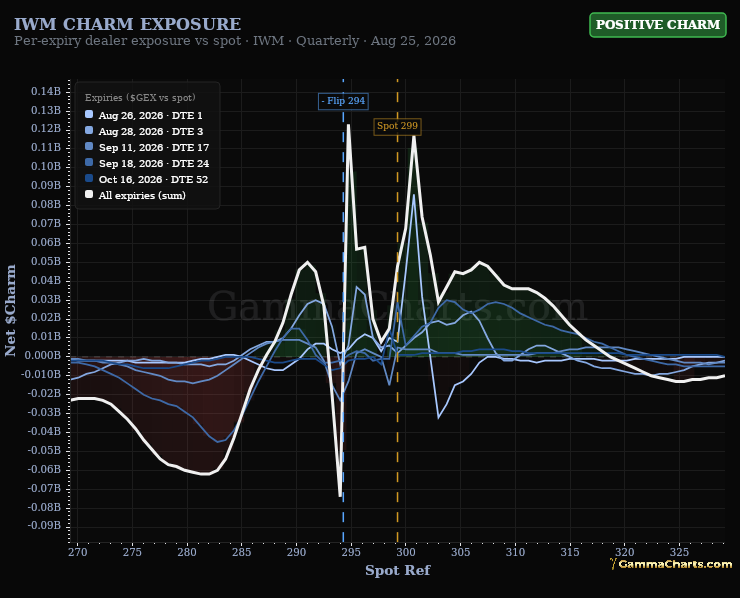Click the IWM CHARM EXPOSURE title
This screenshot has height=598, width=740.
pyautogui.click(x=127, y=24)
